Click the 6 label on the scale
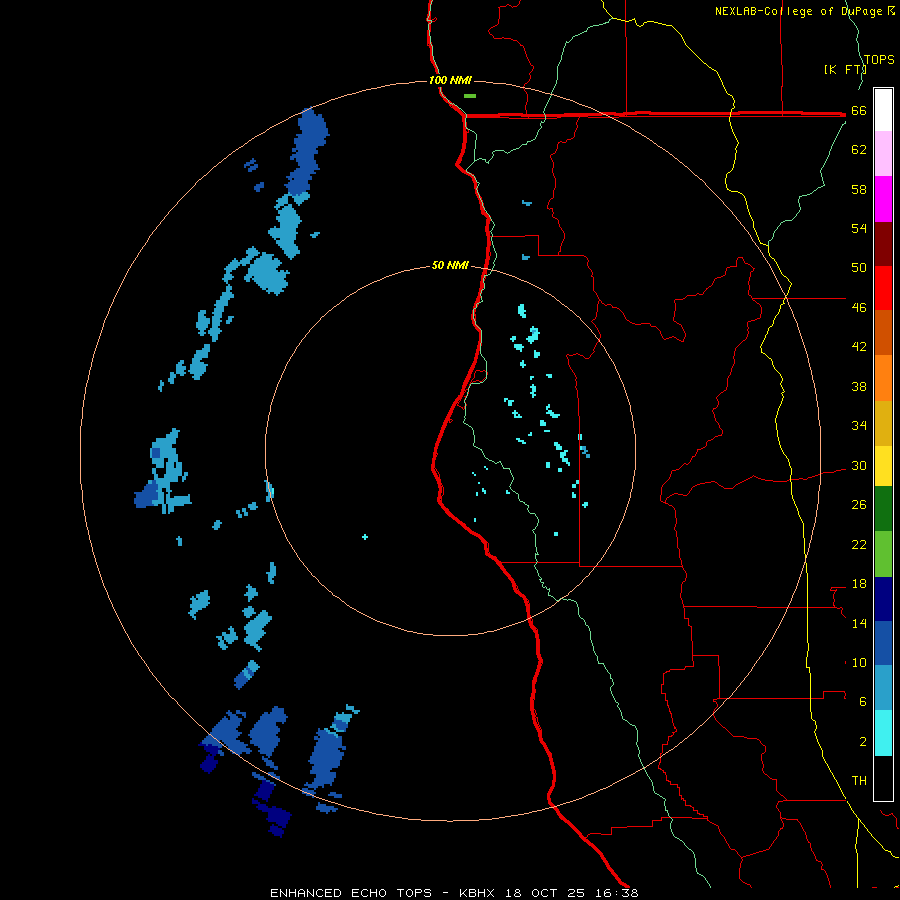Viewport: 900px width, 900px height. click(863, 702)
